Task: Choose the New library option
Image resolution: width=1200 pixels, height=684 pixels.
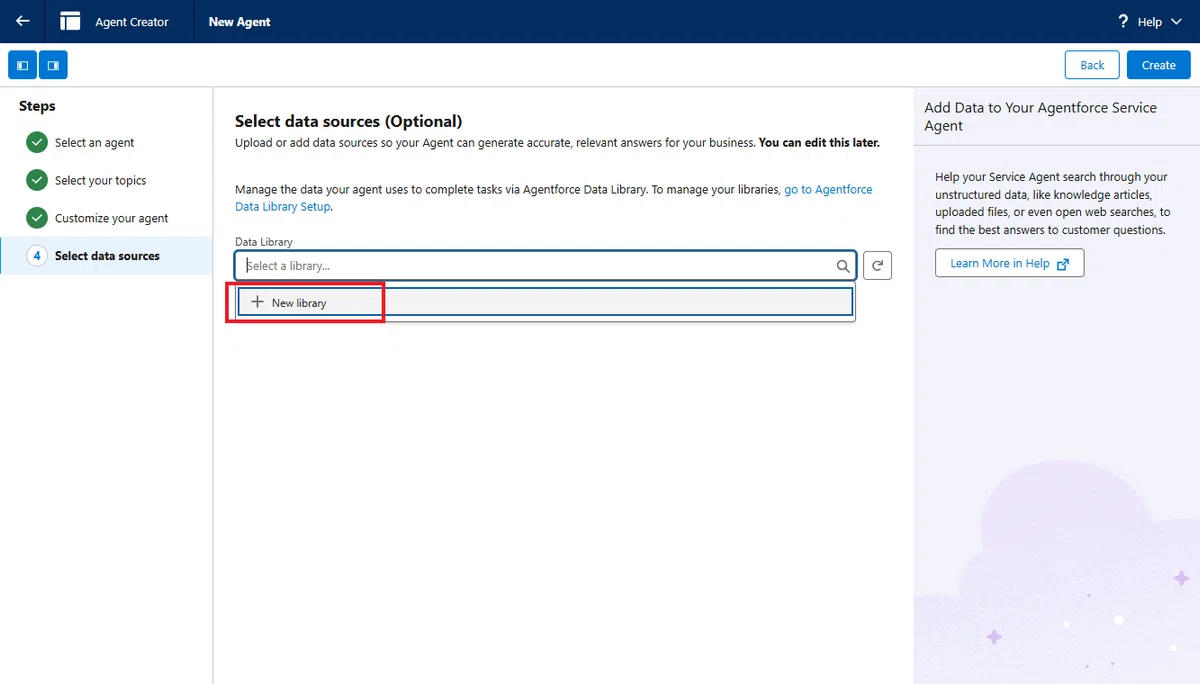Action: pos(545,302)
